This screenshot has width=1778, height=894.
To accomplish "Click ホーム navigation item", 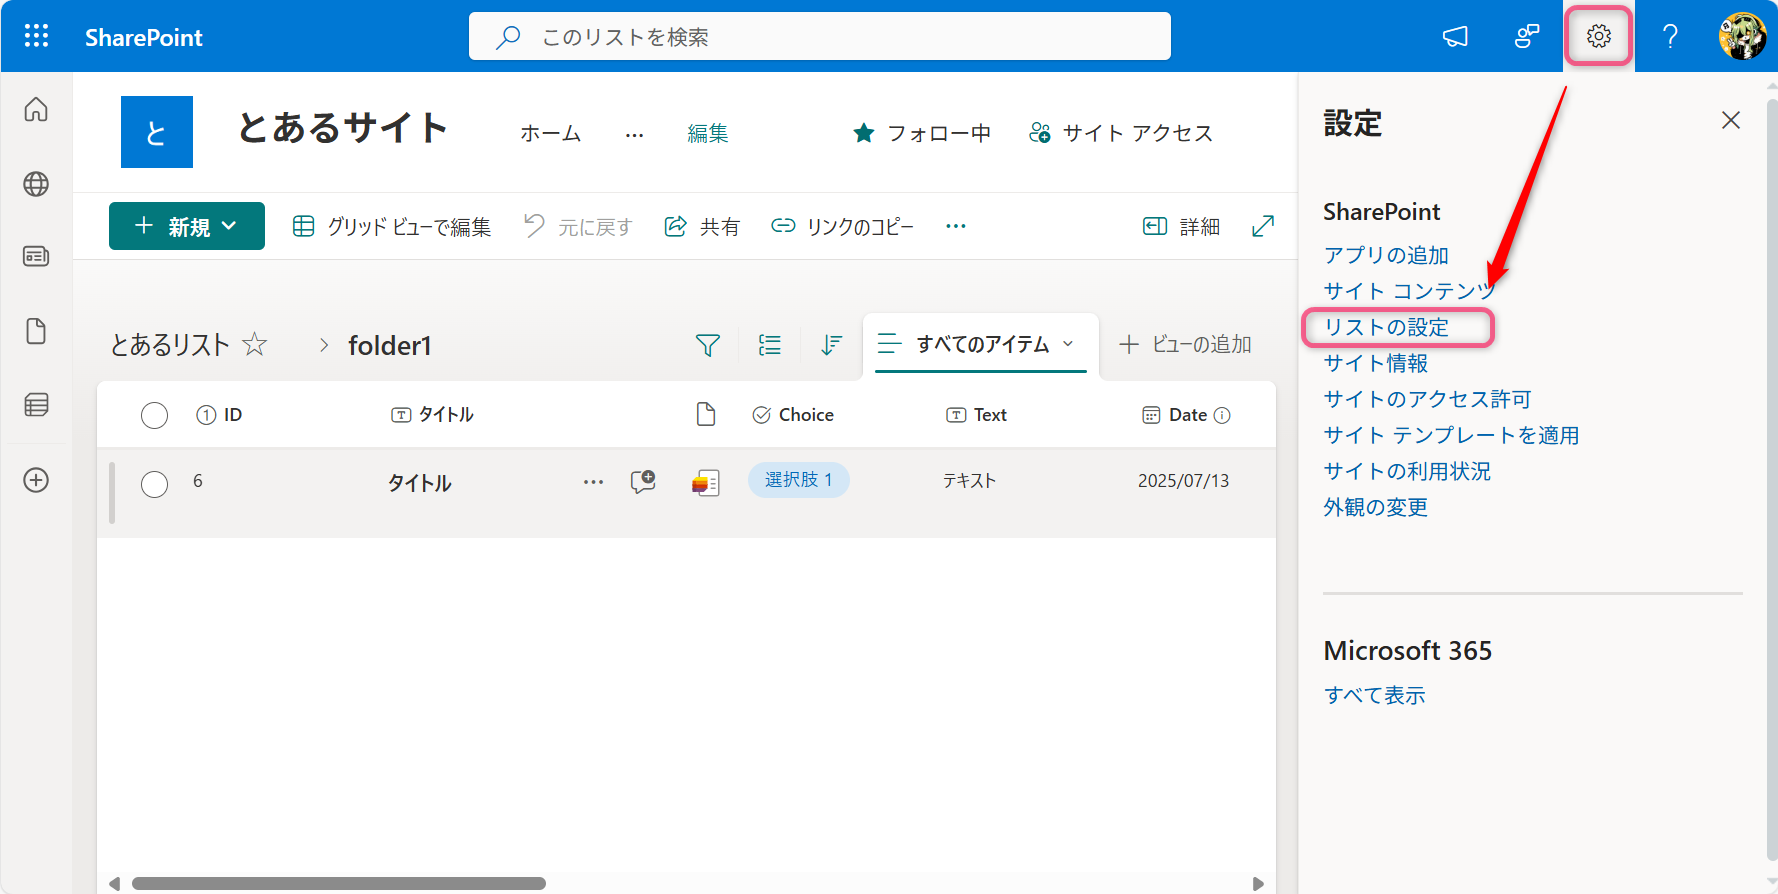I will 550,133.
